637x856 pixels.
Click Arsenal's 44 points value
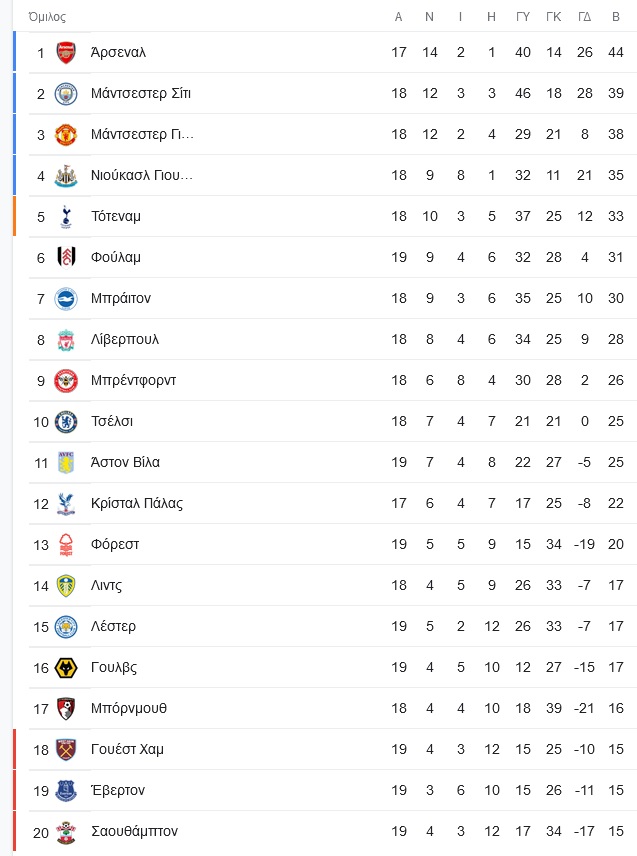pos(616,52)
